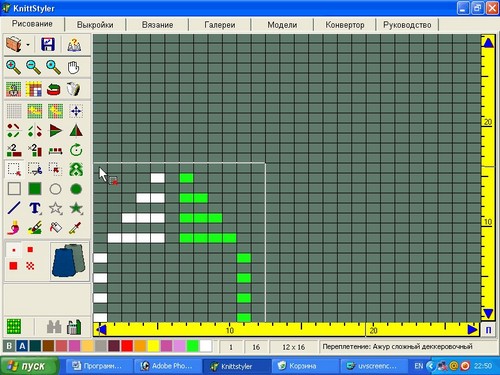
Task: Open dropdown arrow next to open file icon
Action: 28,45
